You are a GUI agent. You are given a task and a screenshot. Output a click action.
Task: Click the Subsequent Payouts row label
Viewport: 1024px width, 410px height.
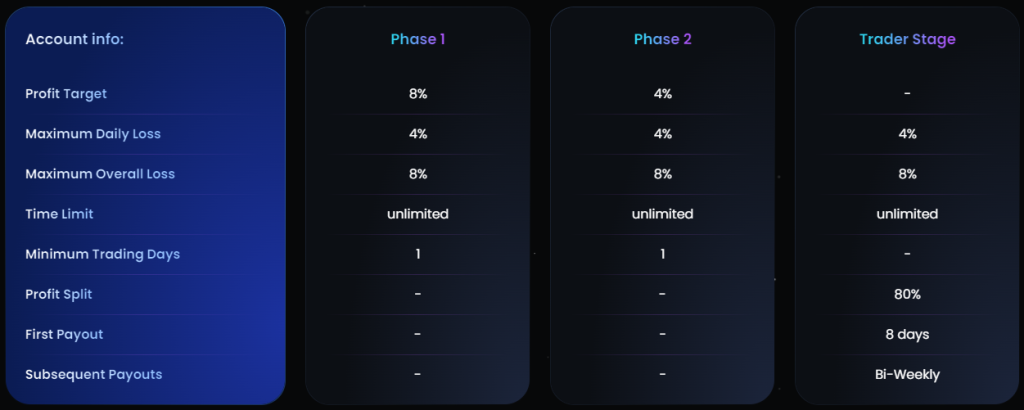point(94,374)
